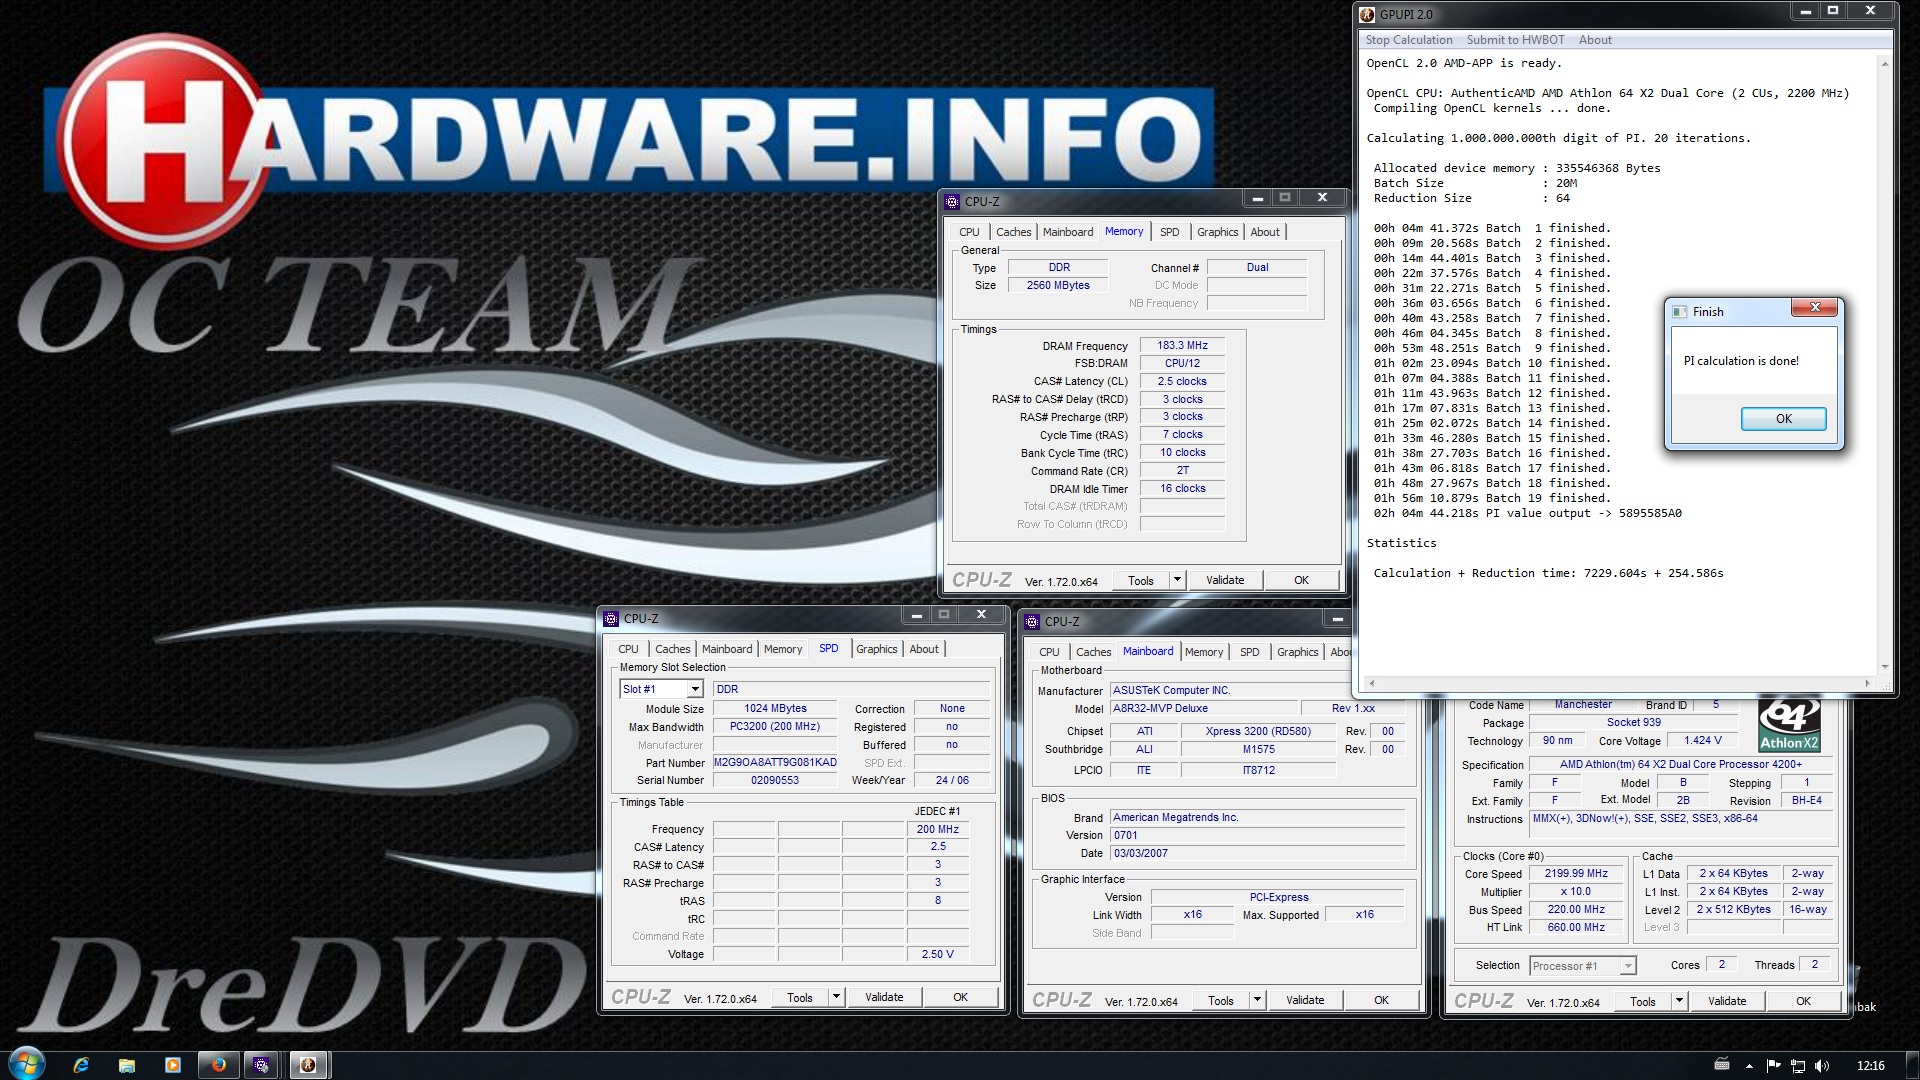1920x1080 pixels.
Task: Minimize the GPUPI 2.0 window
Action: 1805,11
